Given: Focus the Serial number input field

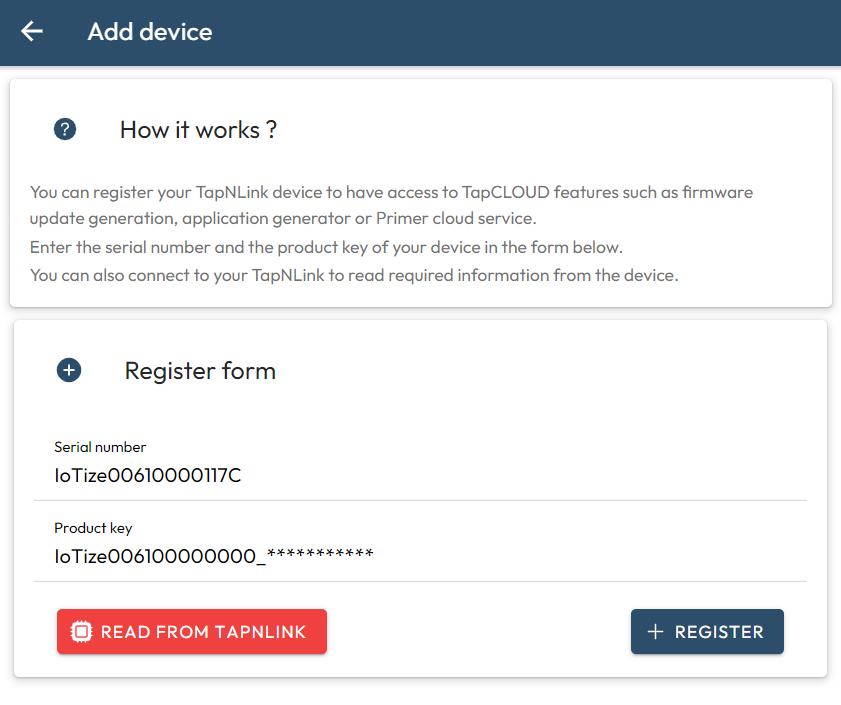Looking at the screenshot, I should [420, 475].
